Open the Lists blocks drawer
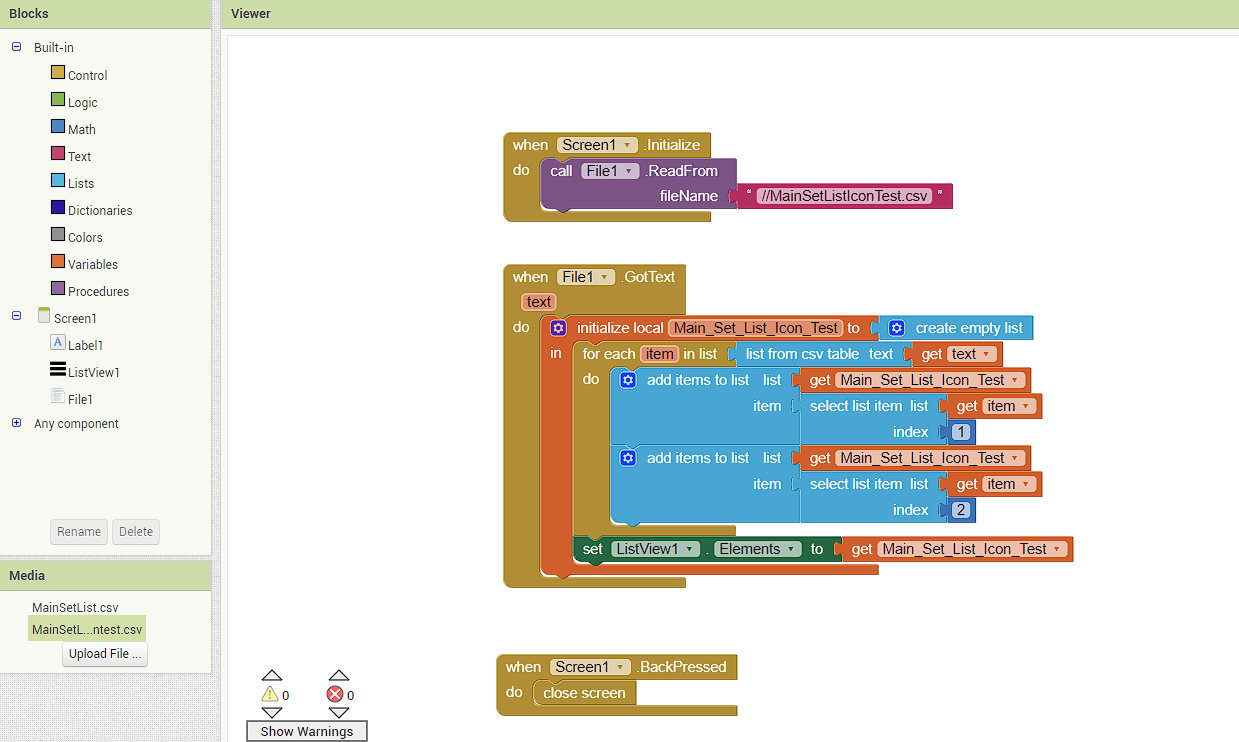 tap(81, 183)
